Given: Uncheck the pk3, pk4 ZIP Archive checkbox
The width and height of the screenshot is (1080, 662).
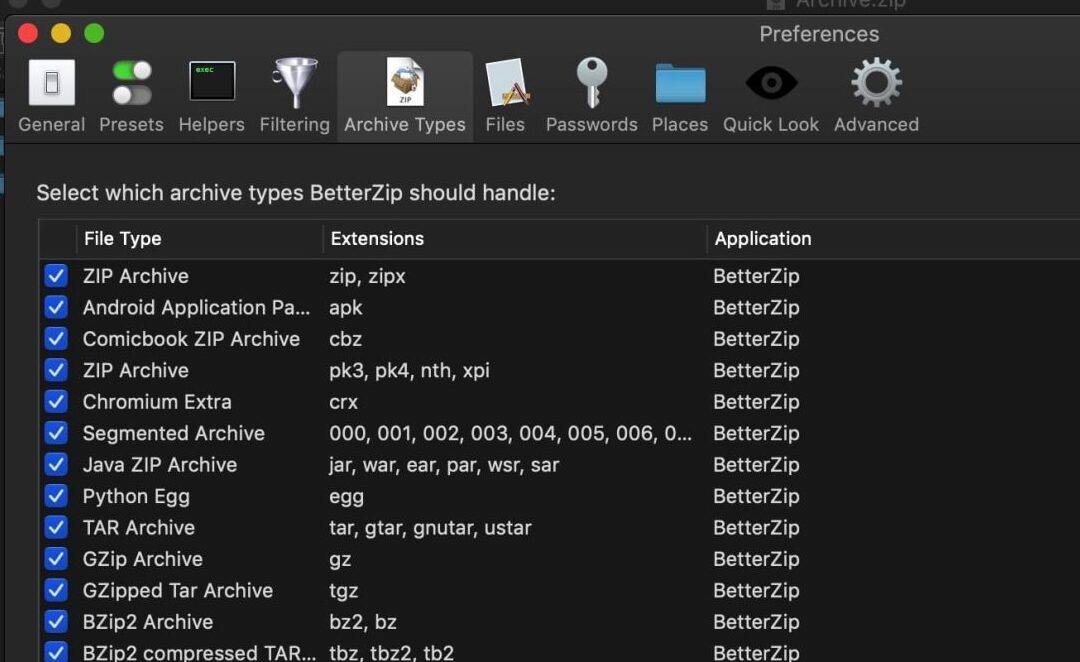Looking at the screenshot, I should [56, 370].
